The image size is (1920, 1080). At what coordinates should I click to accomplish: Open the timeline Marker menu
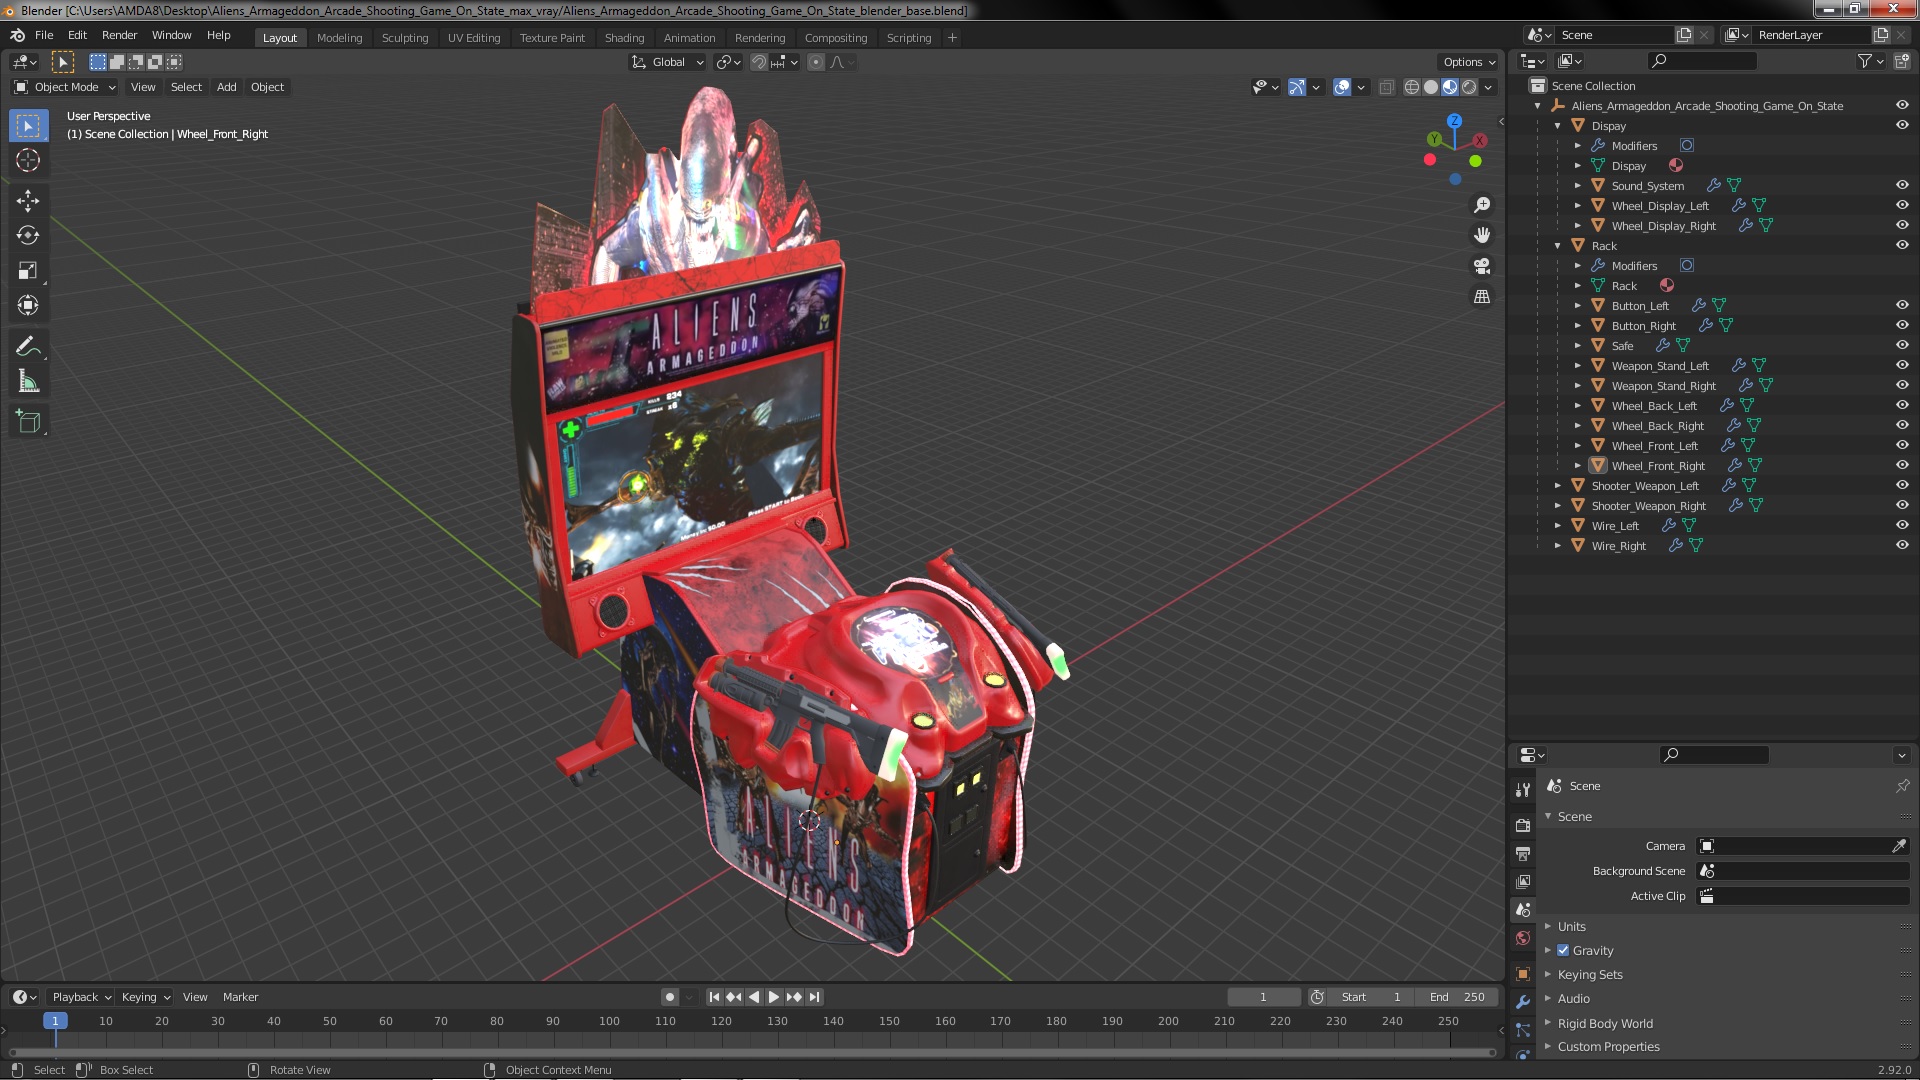[x=240, y=997]
